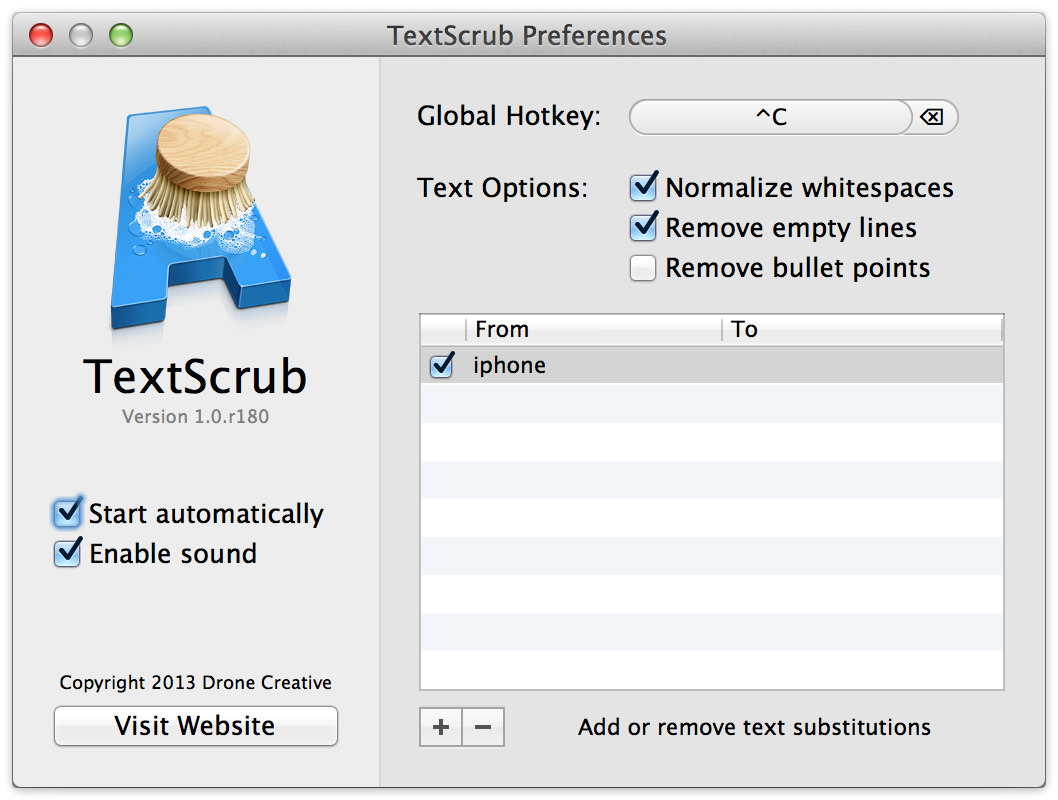The height and width of the screenshot is (800, 1058).
Task: Select the To column header
Action: tap(862, 329)
